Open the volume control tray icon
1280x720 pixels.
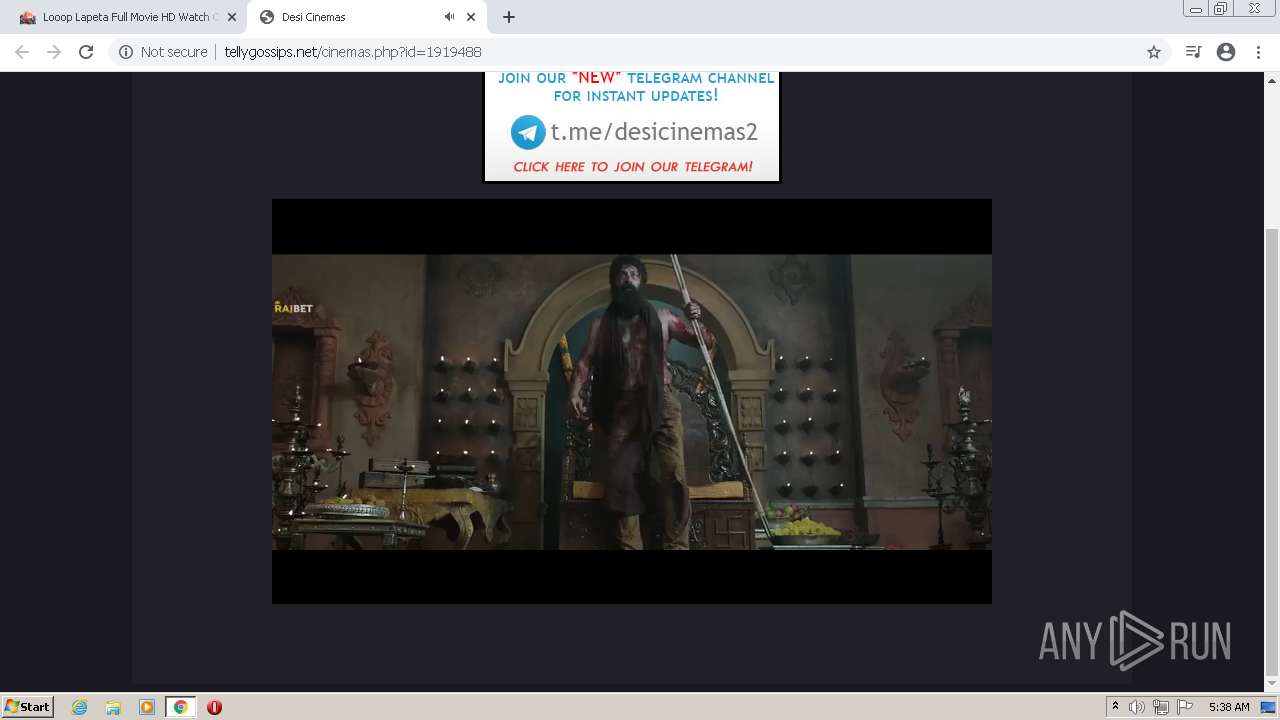(1137, 707)
